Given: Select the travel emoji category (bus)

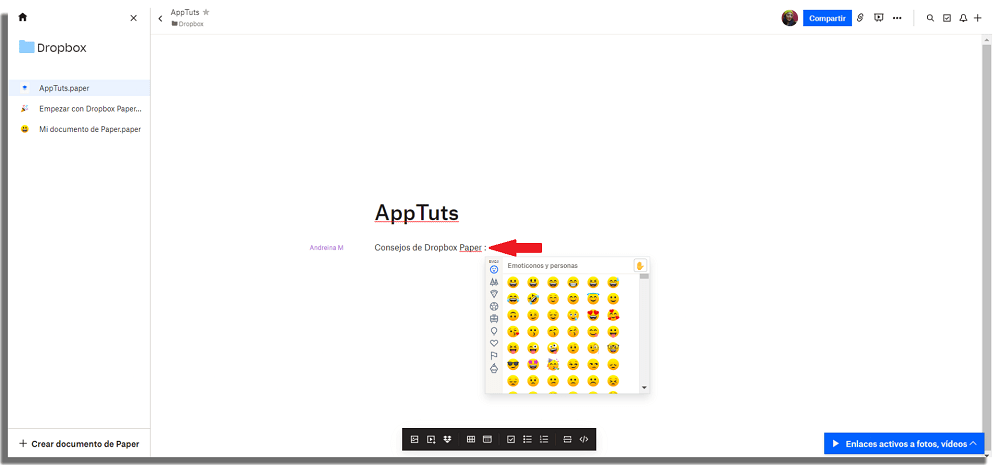Looking at the screenshot, I should [494, 318].
